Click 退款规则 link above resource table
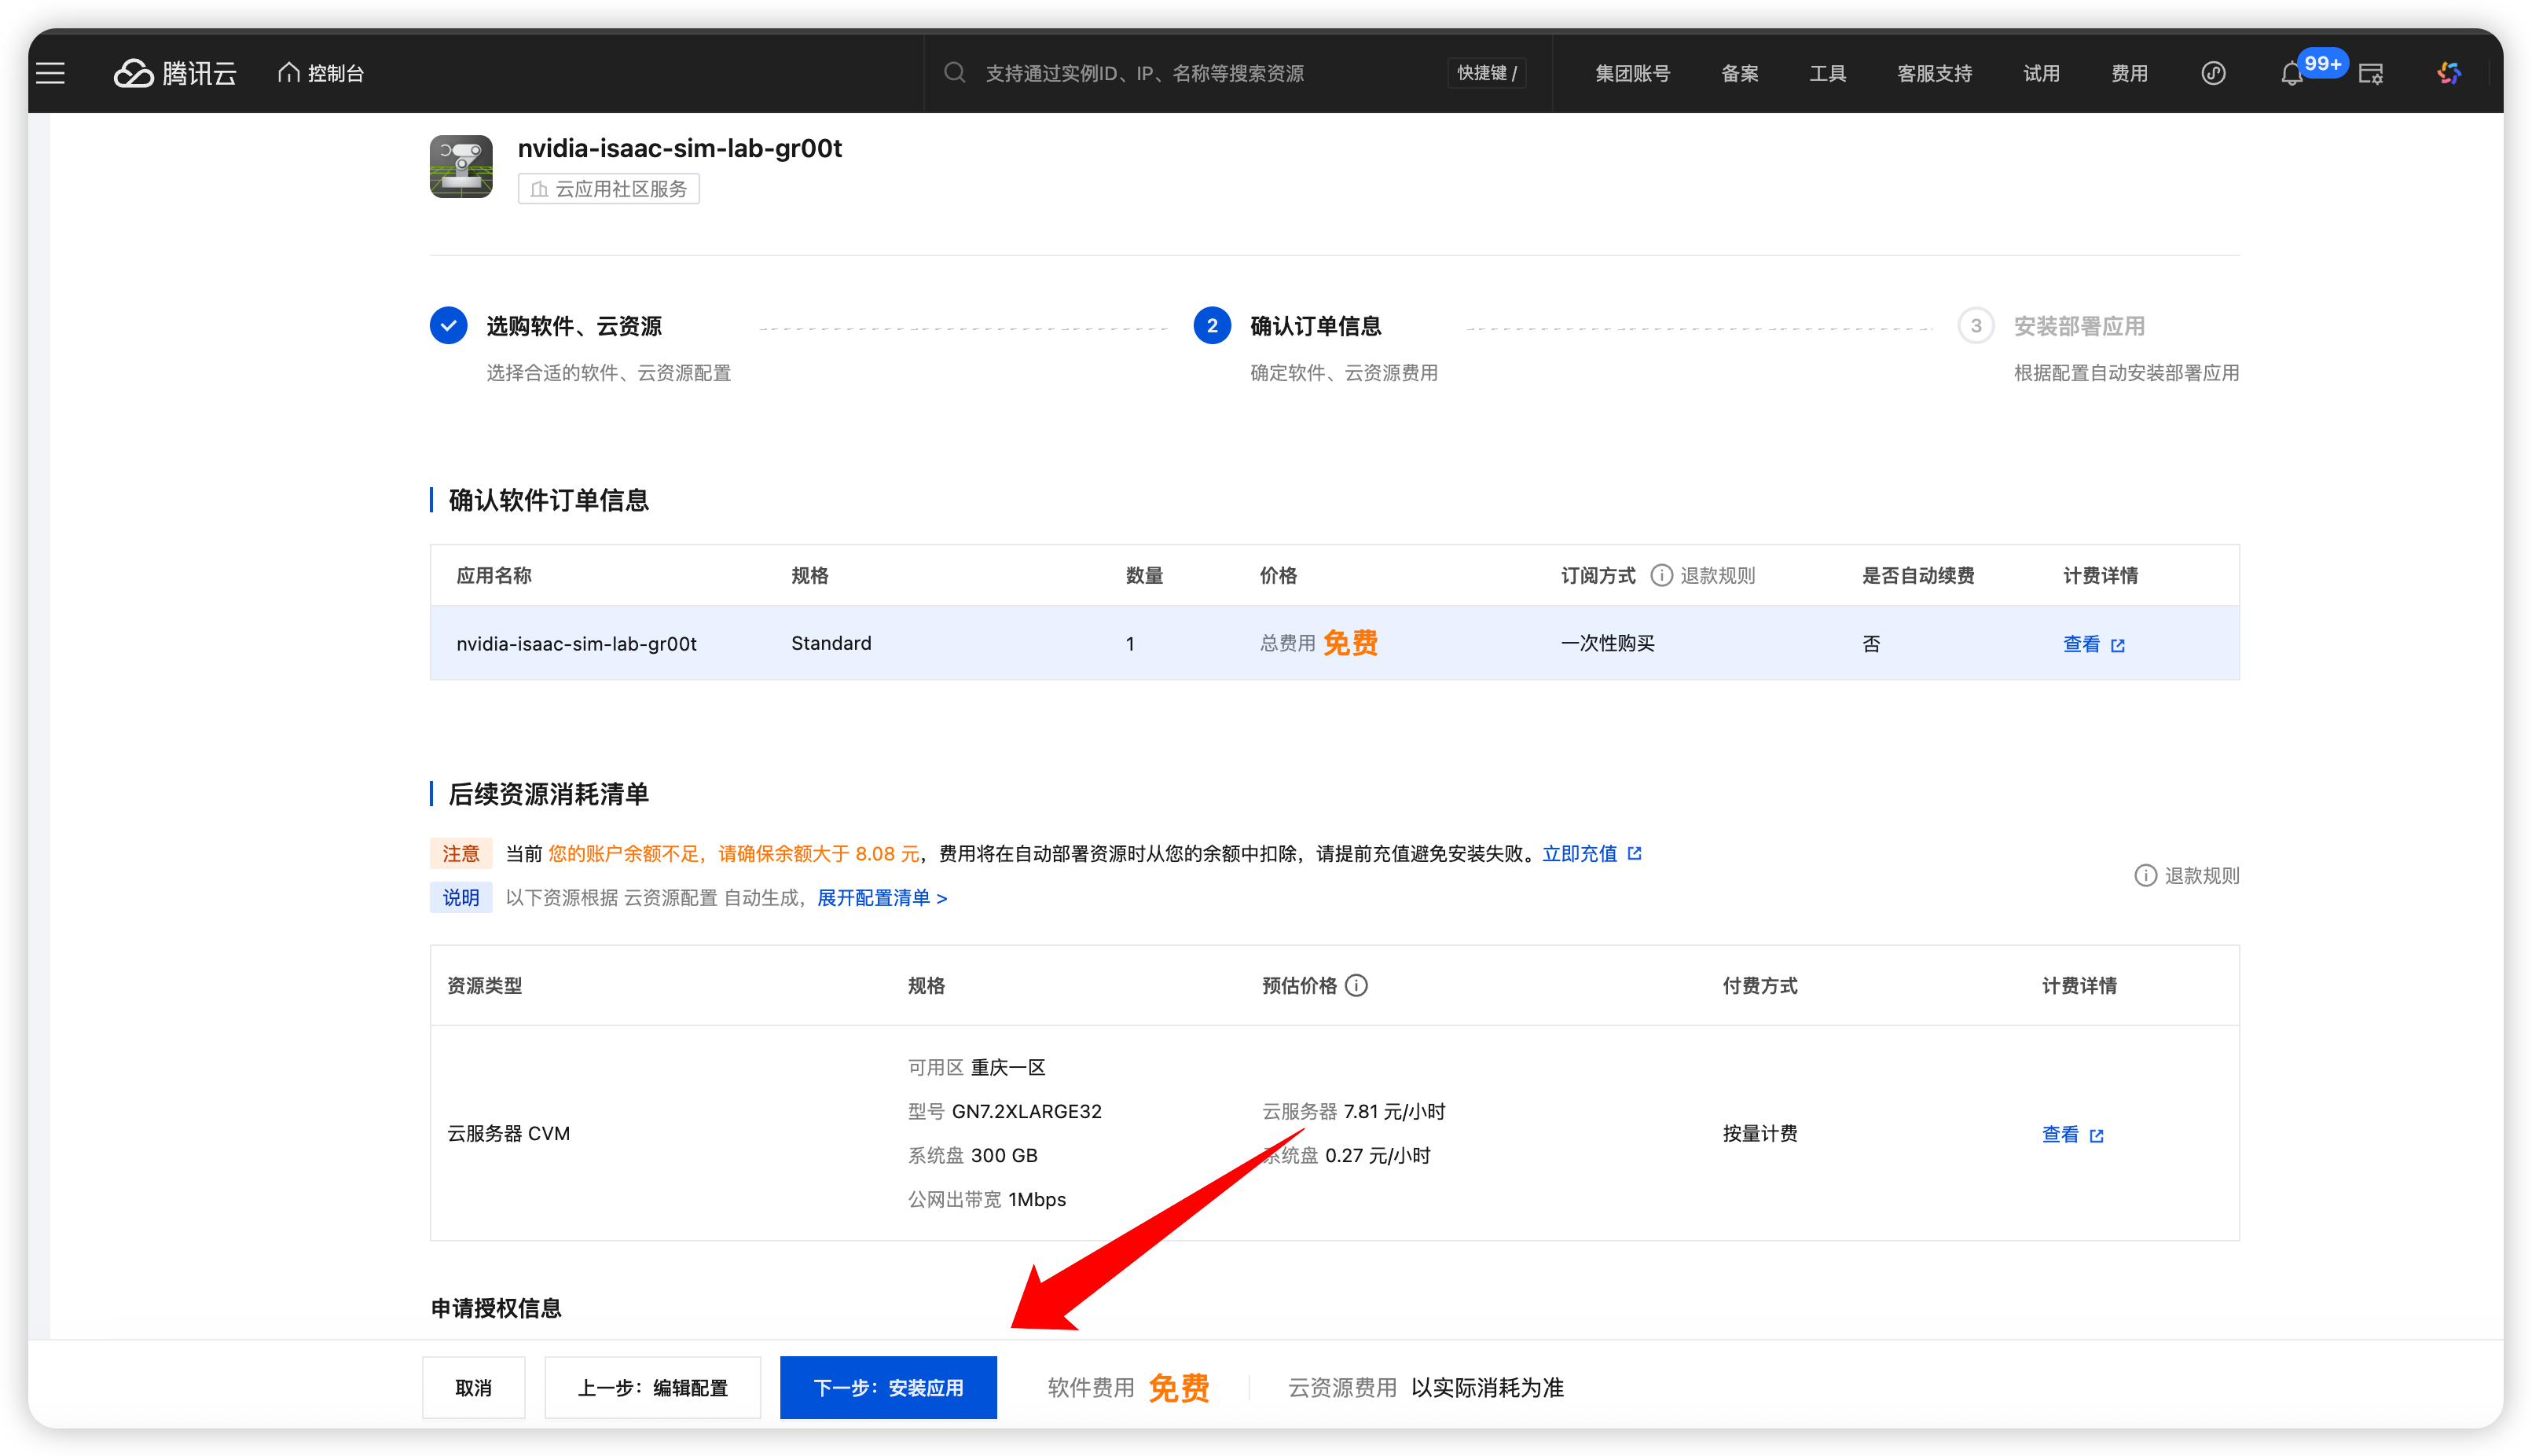This screenshot has width=2532, height=1456. point(2202,875)
